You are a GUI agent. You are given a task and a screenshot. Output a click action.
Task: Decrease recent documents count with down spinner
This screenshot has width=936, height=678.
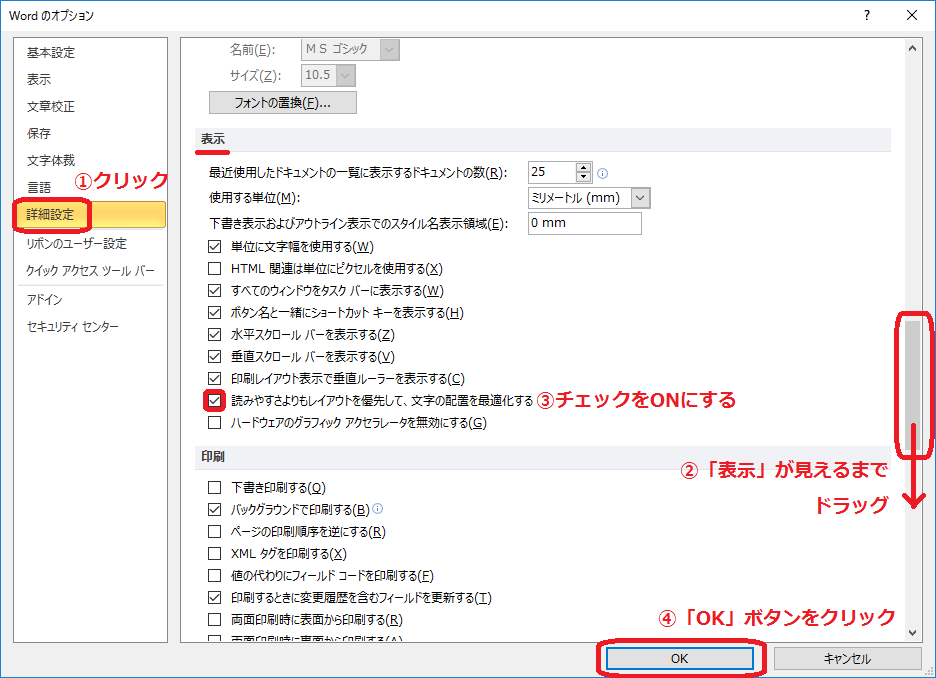point(584,177)
